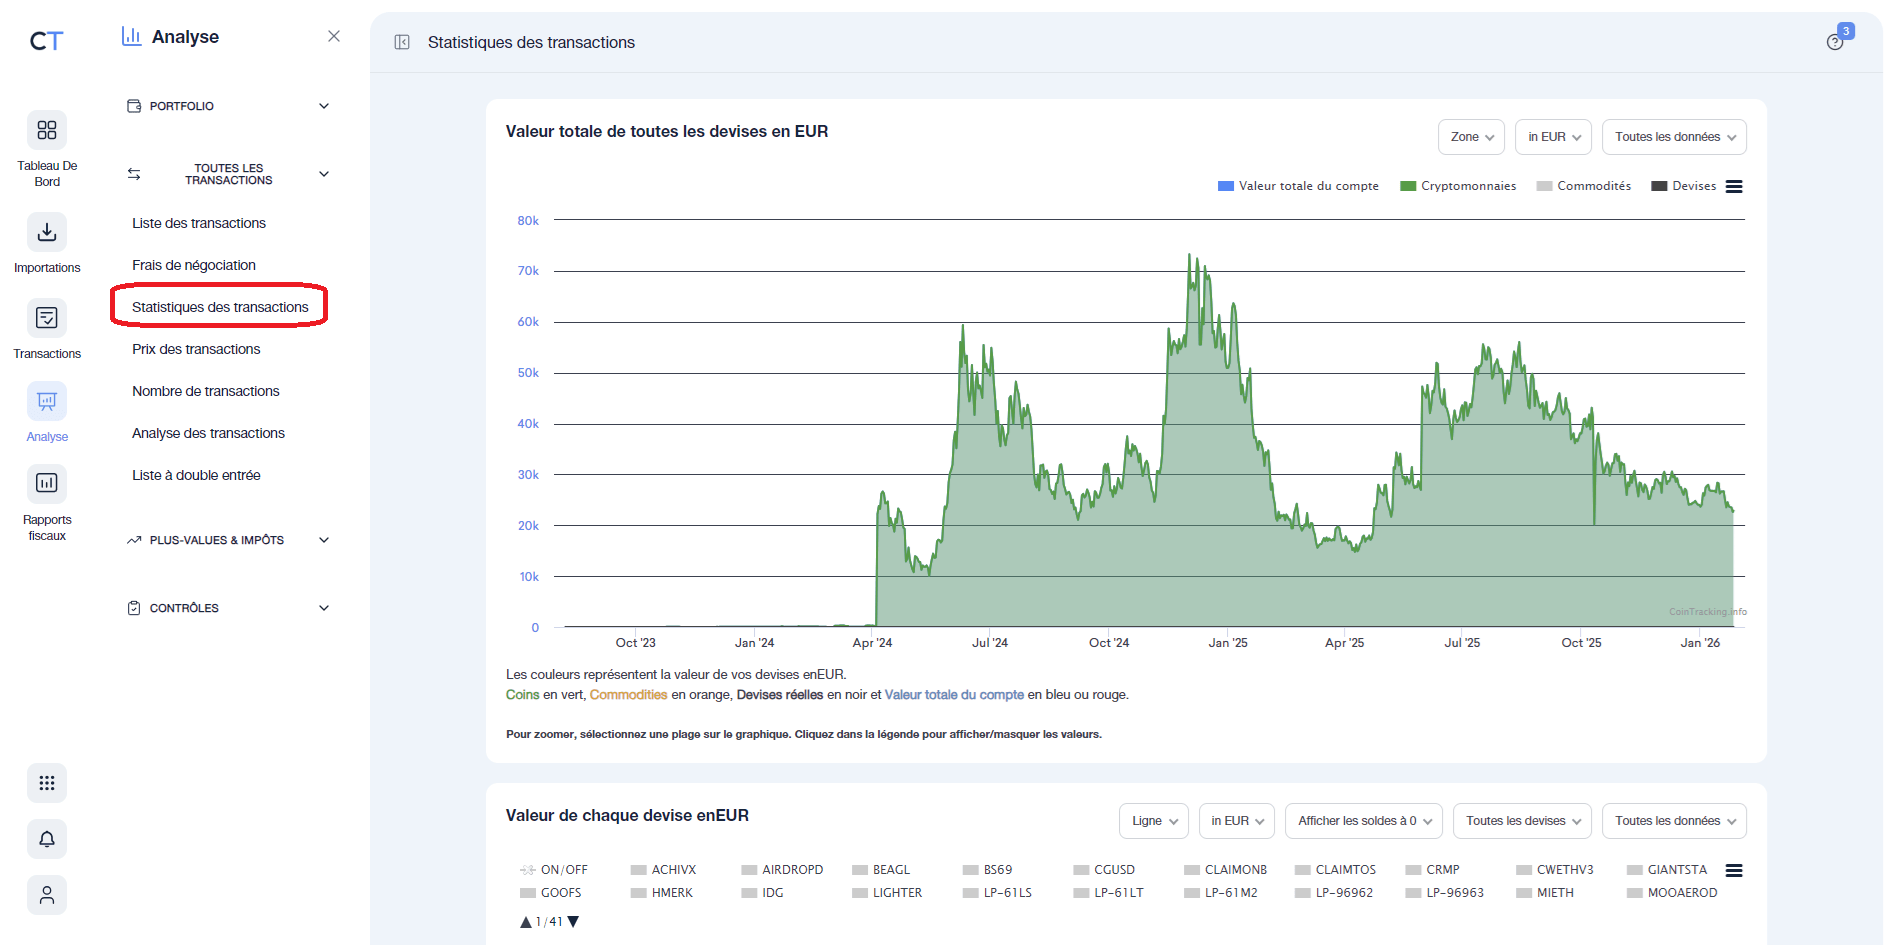The image size is (1895, 945).
Task: Select the Importations sidebar icon
Action: coord(46,232)
